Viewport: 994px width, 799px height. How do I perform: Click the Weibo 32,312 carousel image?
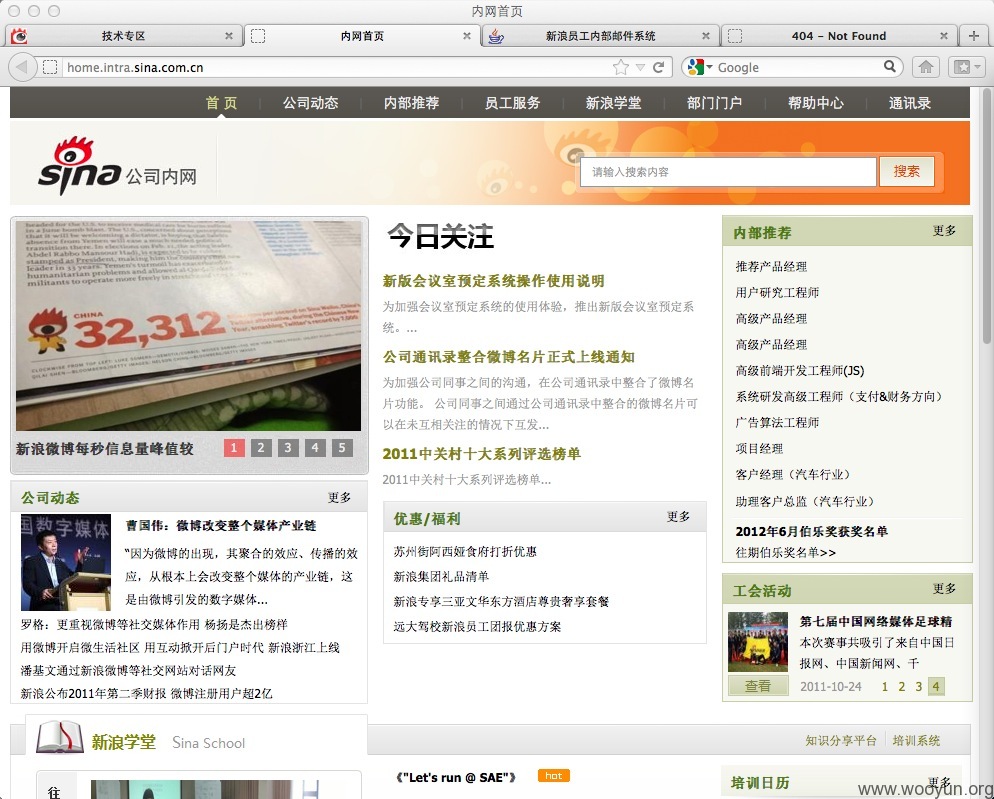point(188,325)
